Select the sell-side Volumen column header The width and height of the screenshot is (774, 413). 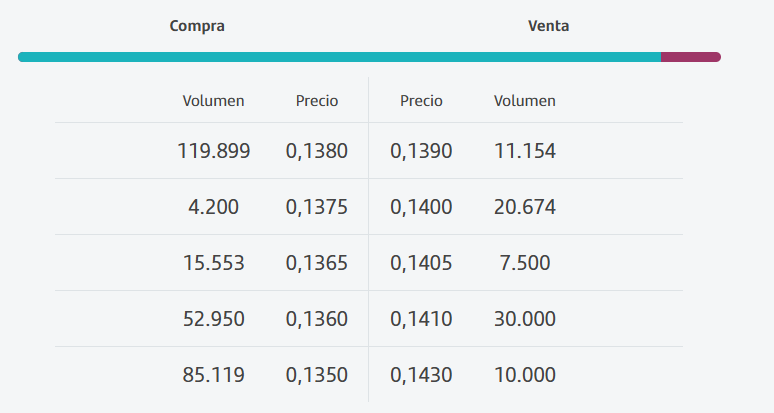(525, 101)
